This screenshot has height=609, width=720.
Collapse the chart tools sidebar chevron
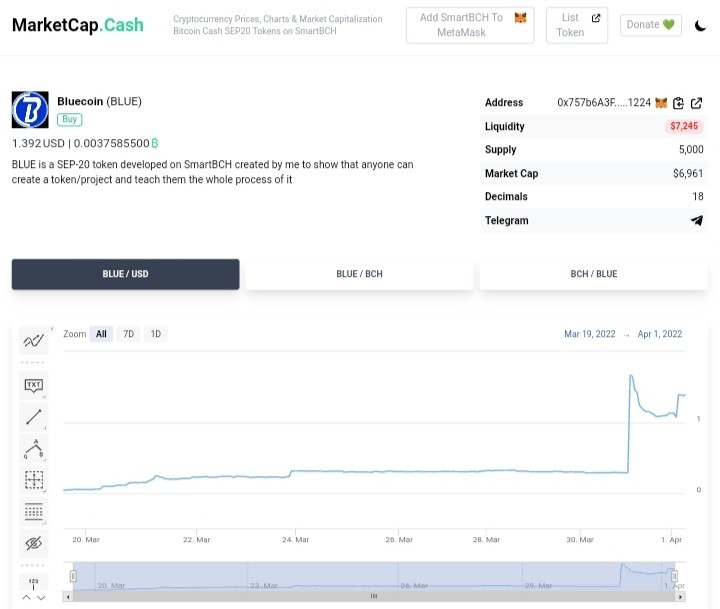[x=52, y=329]
